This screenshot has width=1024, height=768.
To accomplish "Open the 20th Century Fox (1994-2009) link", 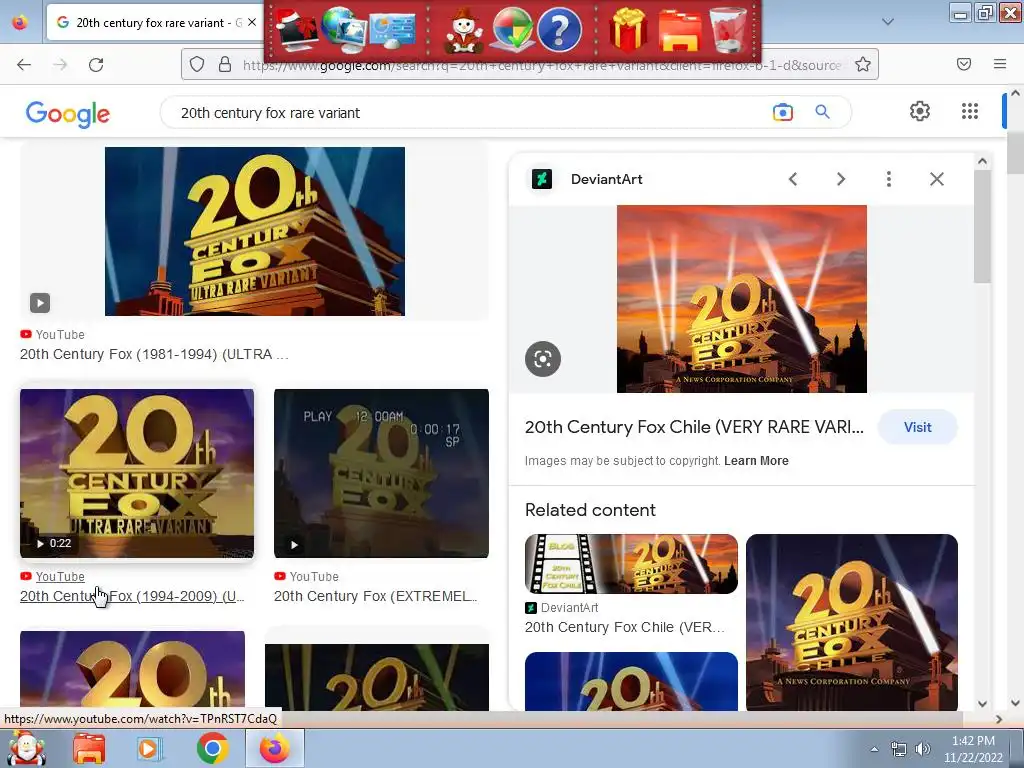I will (x=132, y=596).
